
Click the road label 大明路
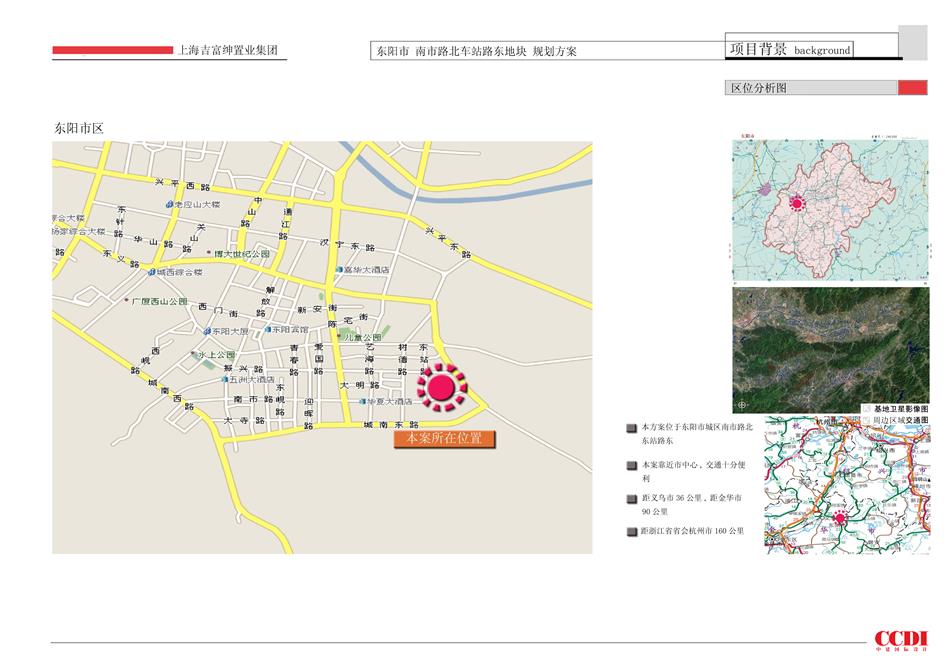359,385
